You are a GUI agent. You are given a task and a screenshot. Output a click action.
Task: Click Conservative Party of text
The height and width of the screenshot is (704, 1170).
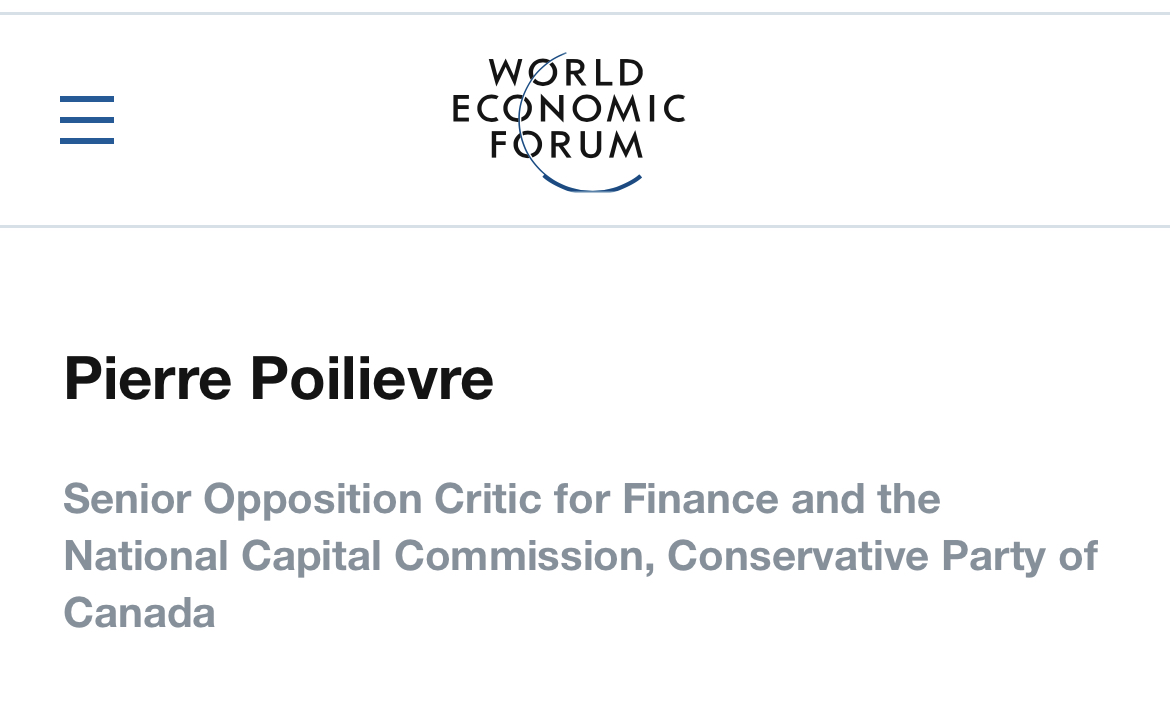(883, 557)
